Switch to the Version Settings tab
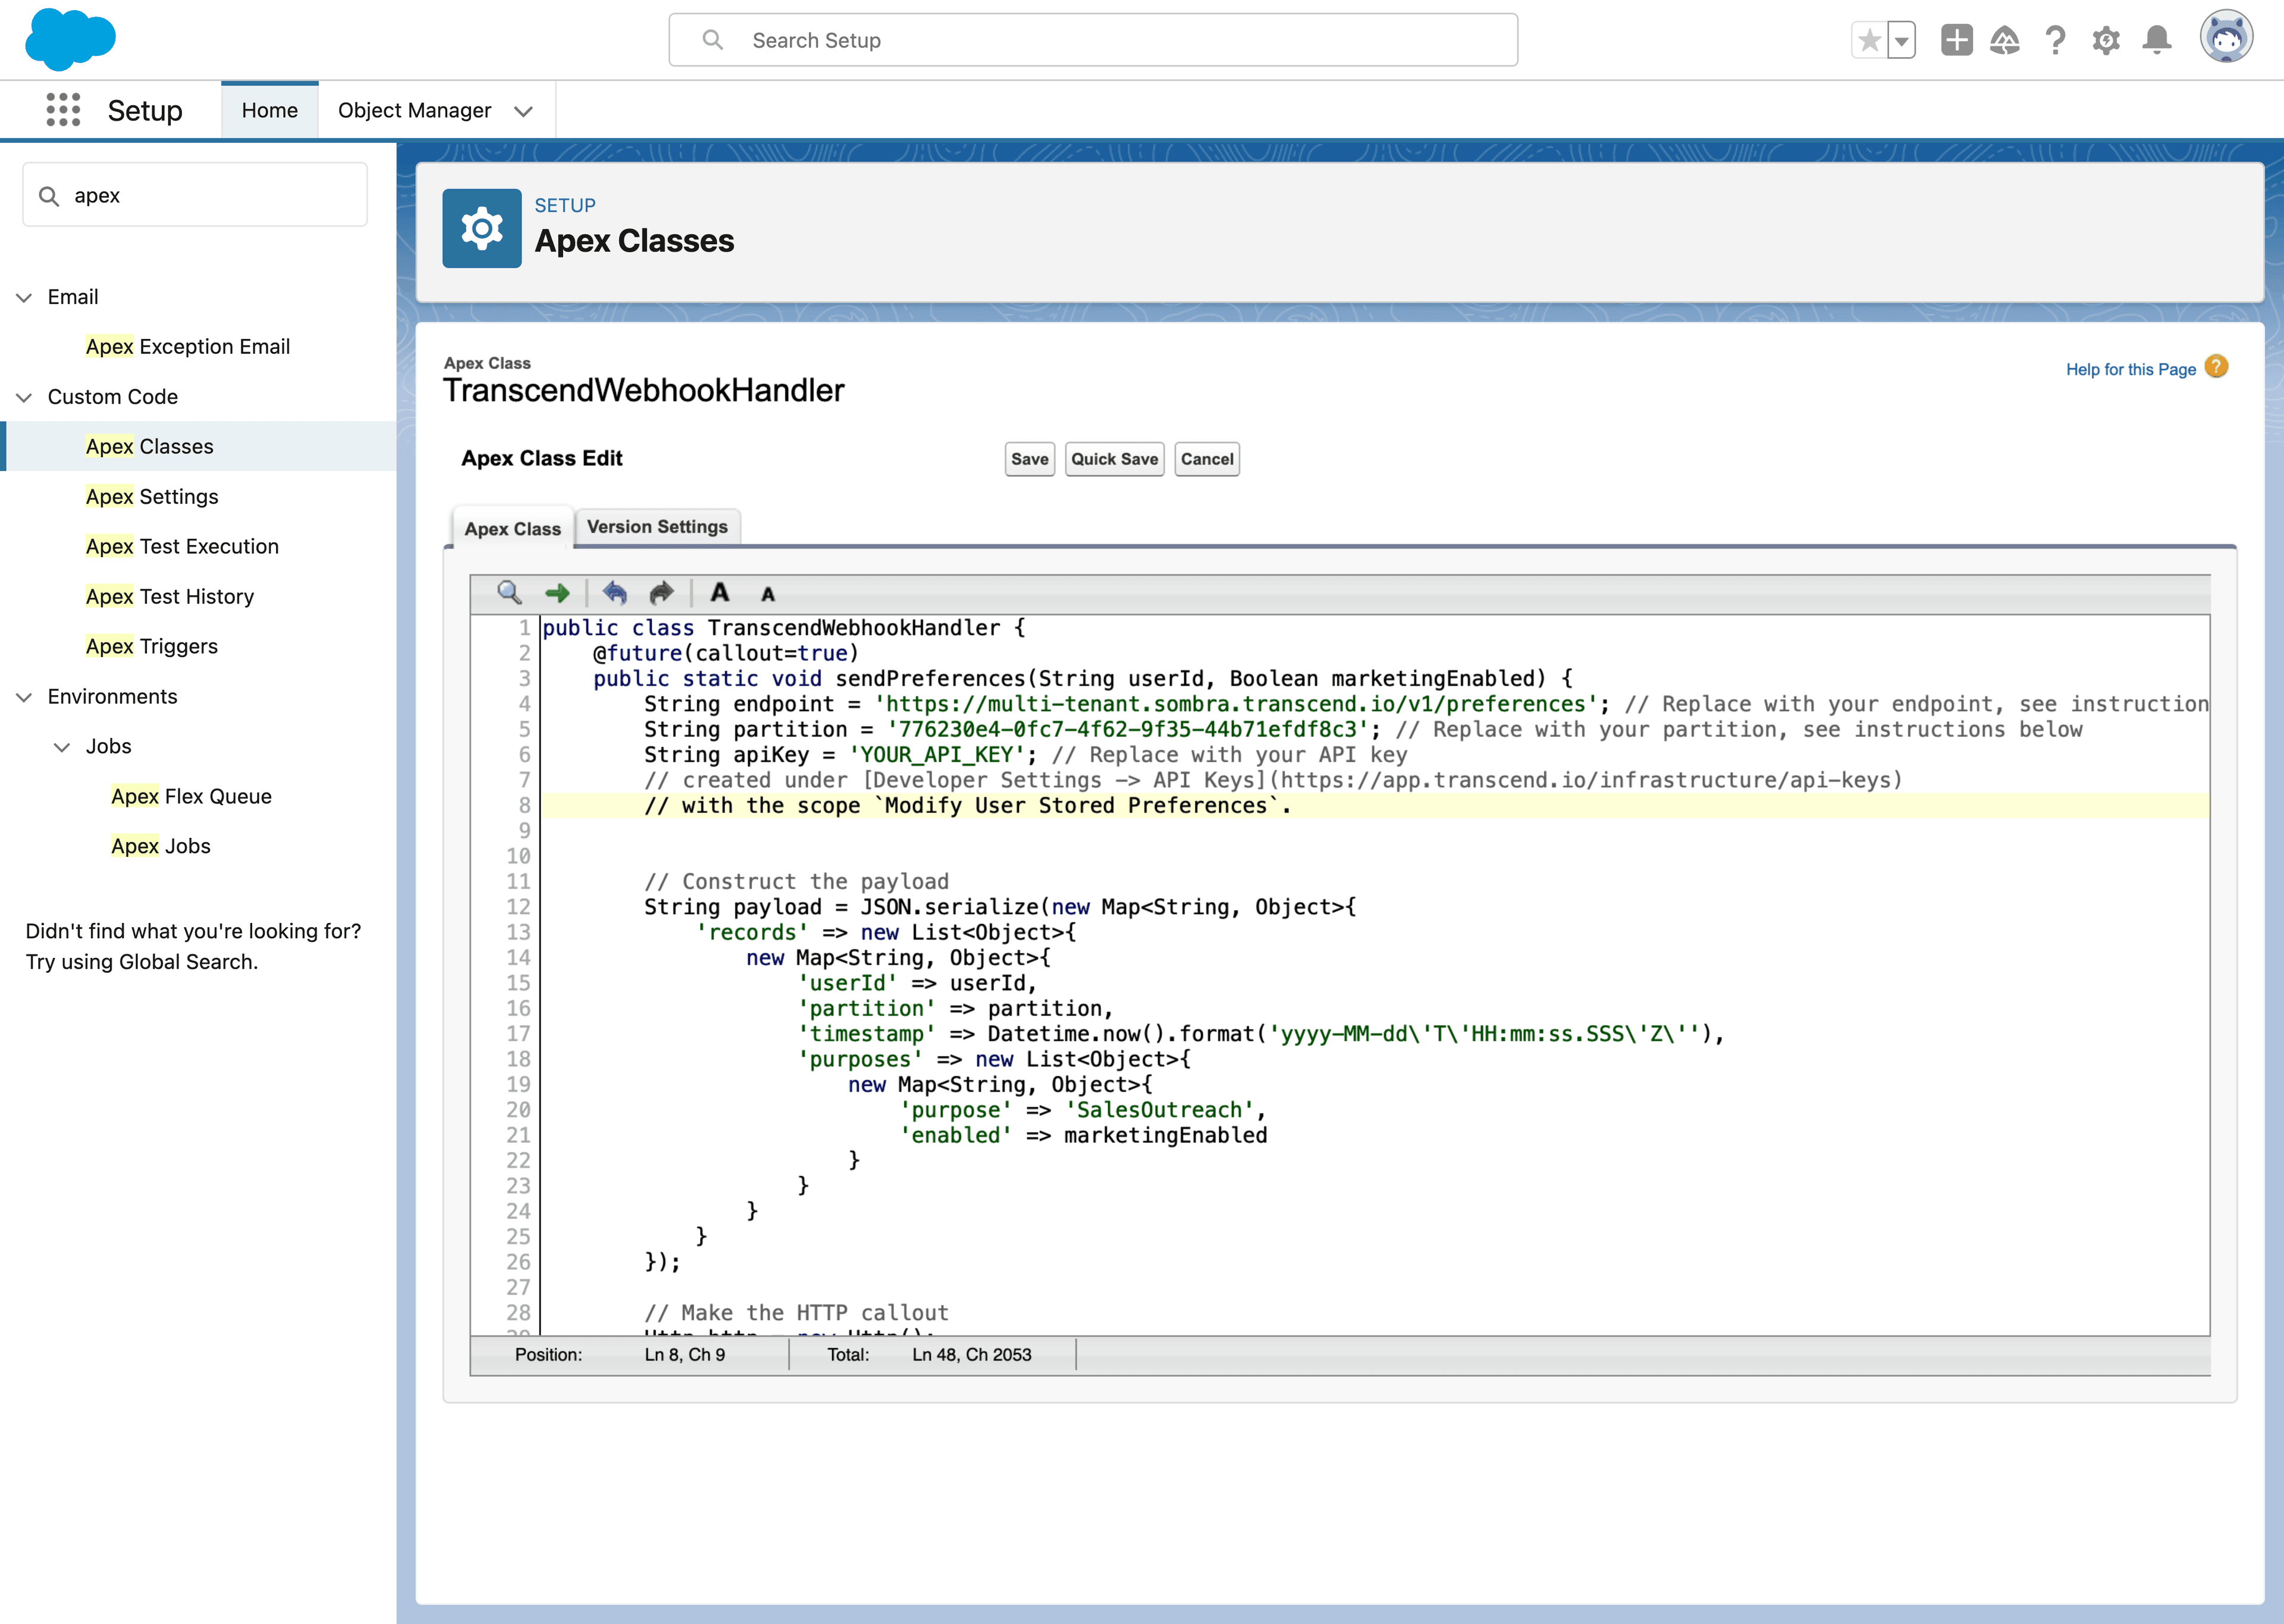The image size is (2284, 1624). (x=657, y=527)
